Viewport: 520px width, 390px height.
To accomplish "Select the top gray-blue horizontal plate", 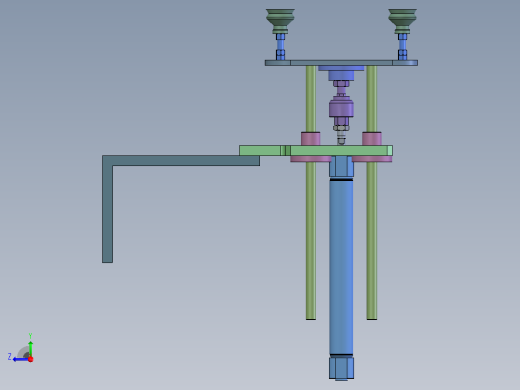I will 341,63.
